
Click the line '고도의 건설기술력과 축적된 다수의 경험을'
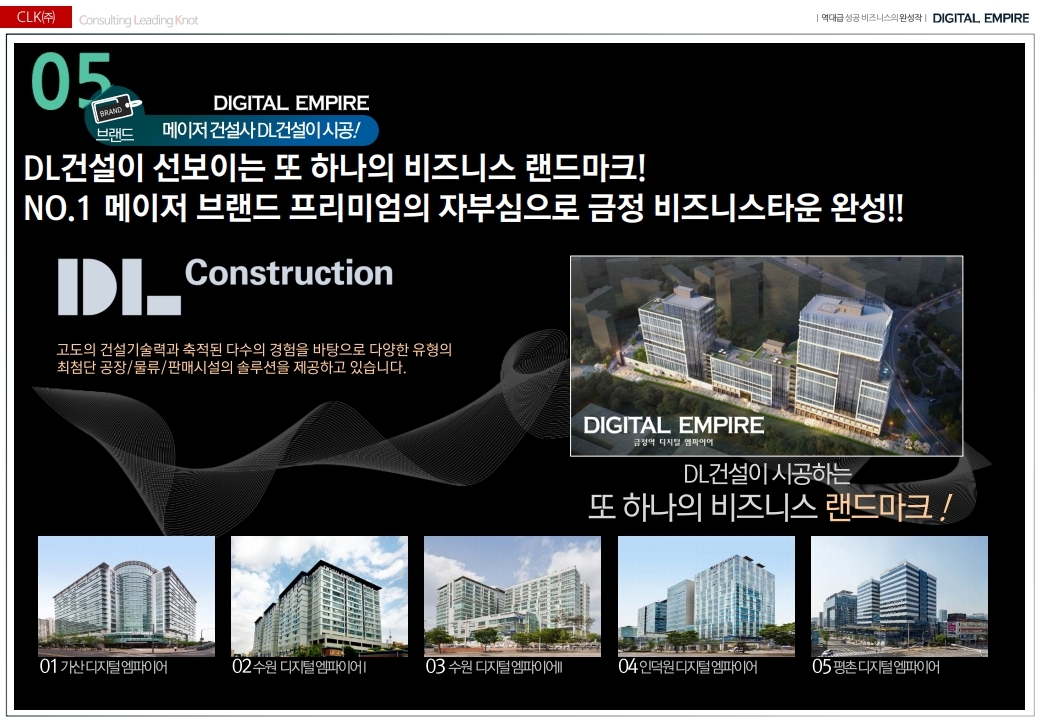(x=254, y=349)
